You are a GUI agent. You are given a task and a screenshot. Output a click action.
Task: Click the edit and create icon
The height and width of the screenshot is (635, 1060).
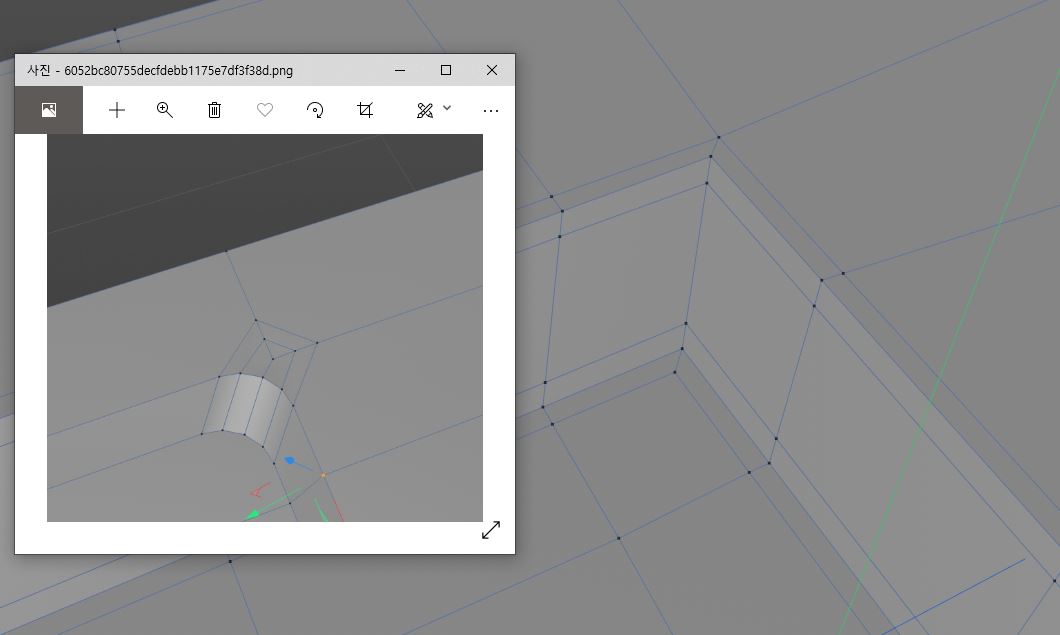tap(425, 110)
